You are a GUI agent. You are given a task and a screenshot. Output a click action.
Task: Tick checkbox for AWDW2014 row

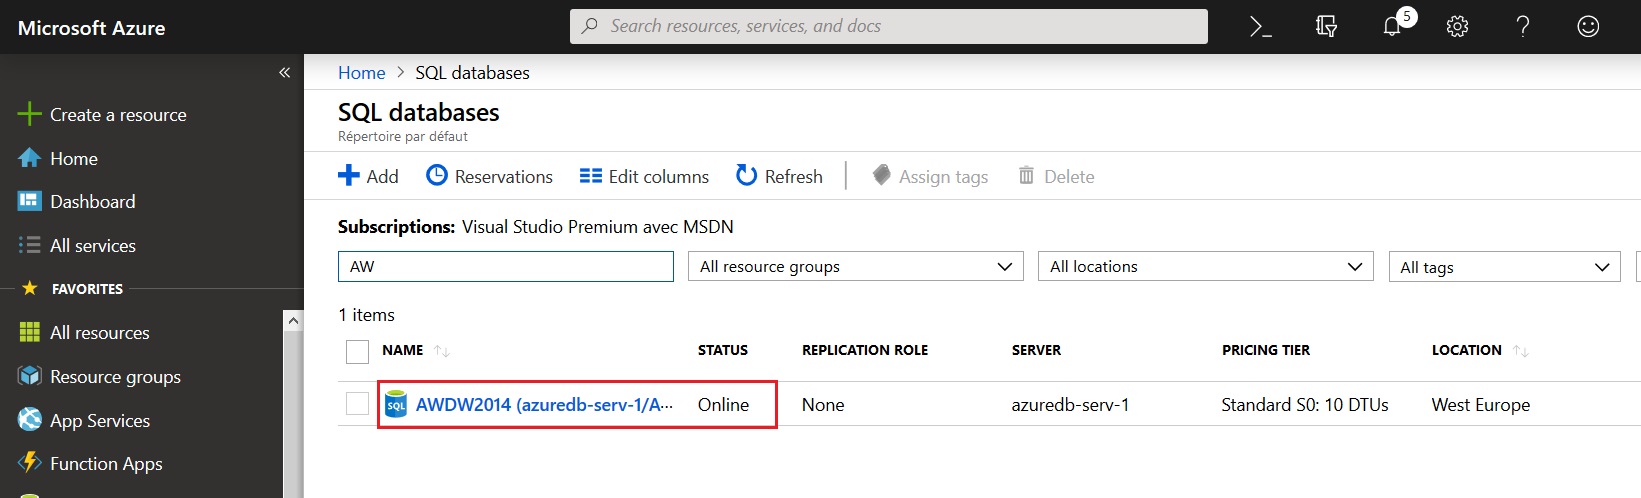point(357,403)
